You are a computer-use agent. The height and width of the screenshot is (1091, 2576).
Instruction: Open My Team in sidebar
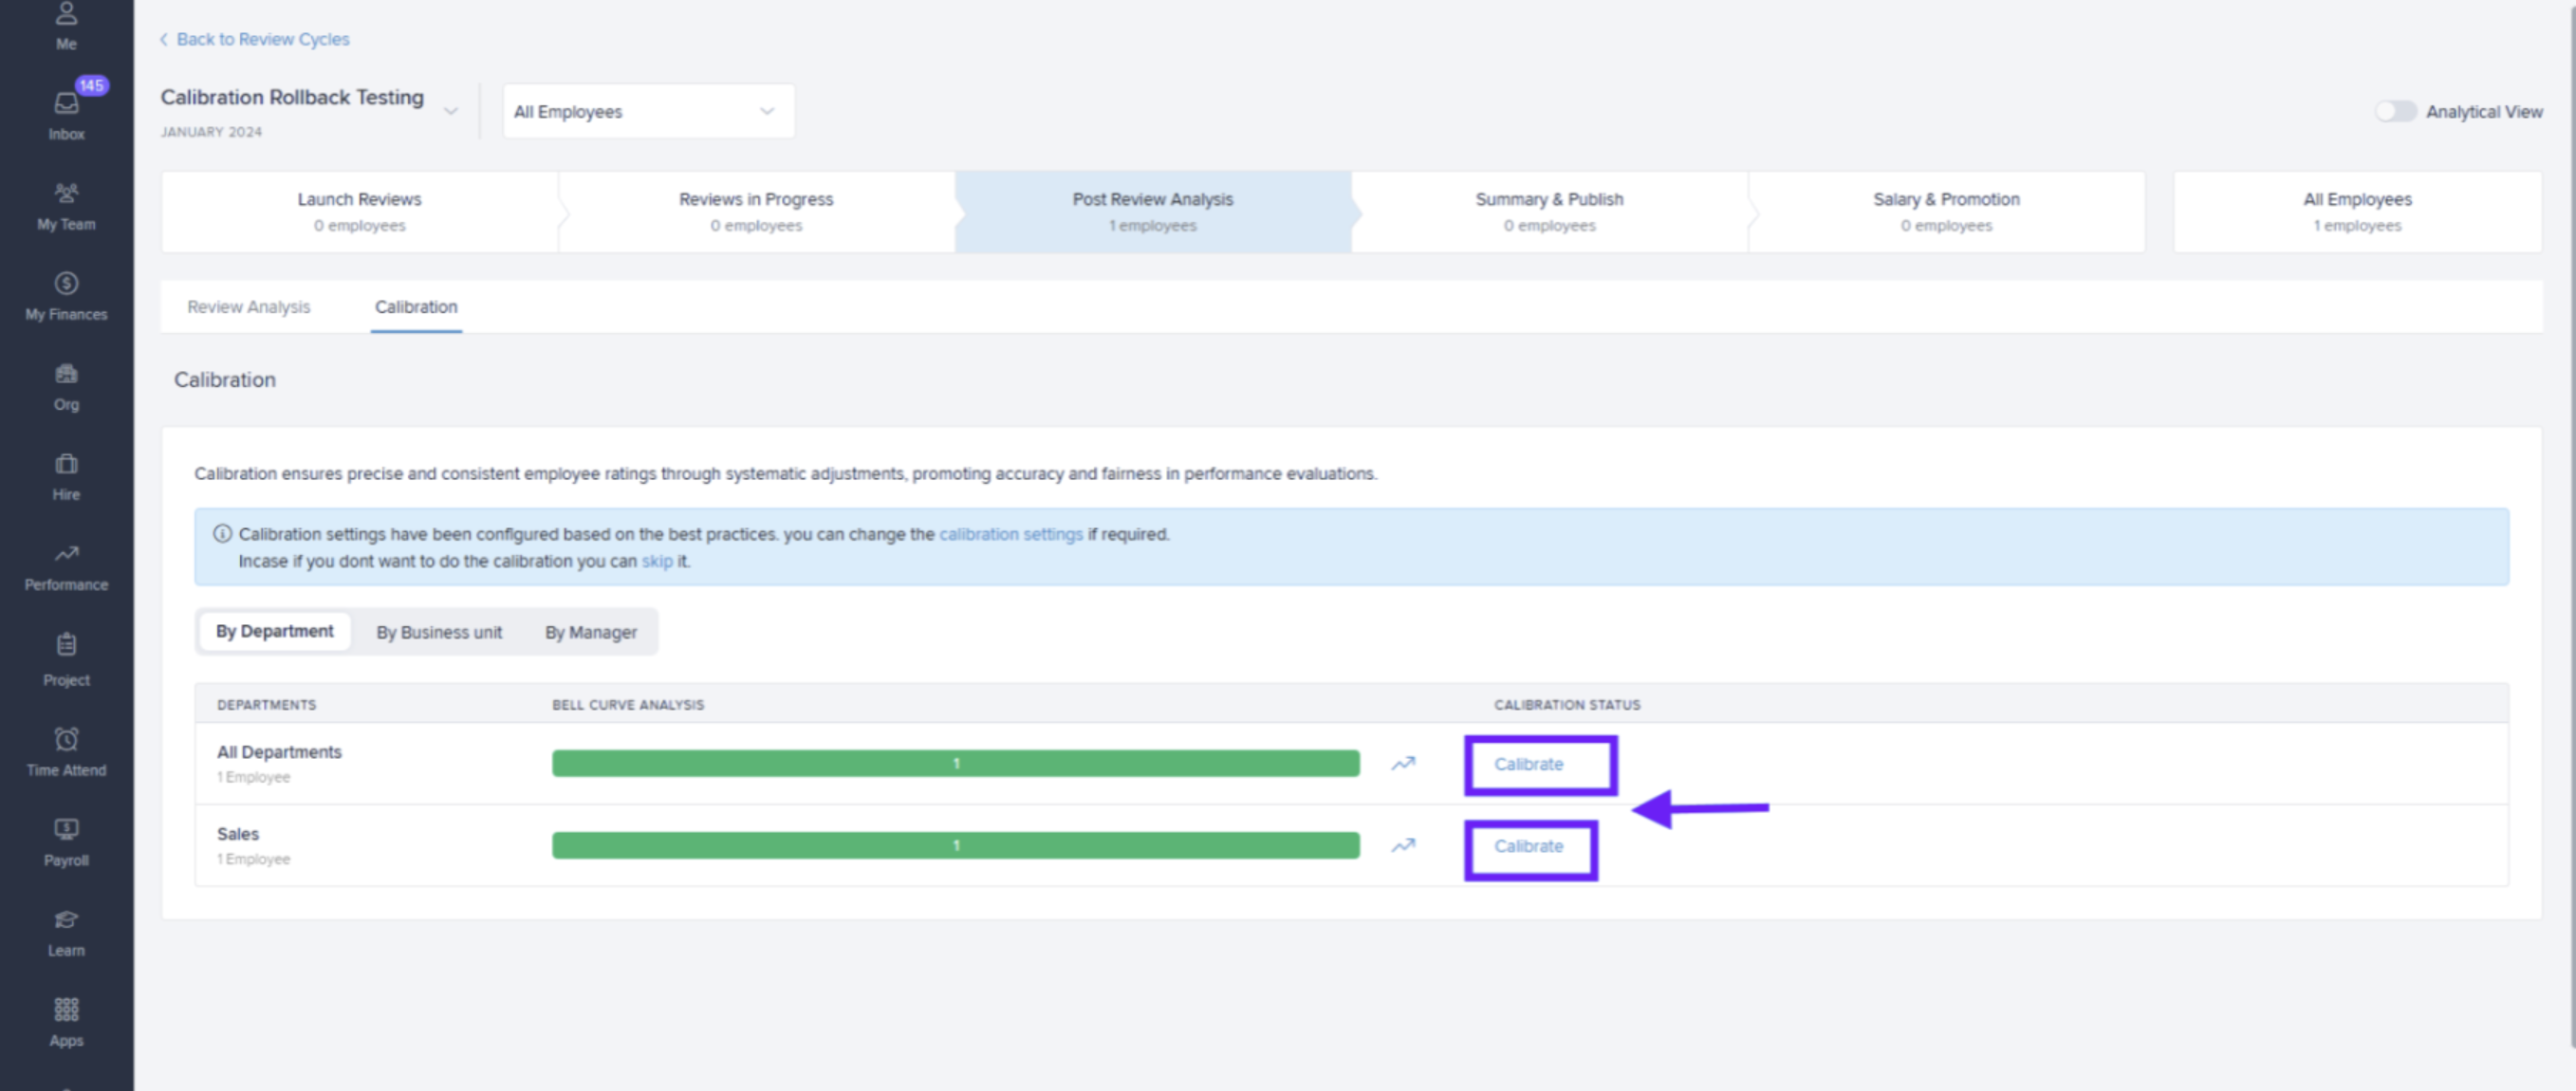66,205
